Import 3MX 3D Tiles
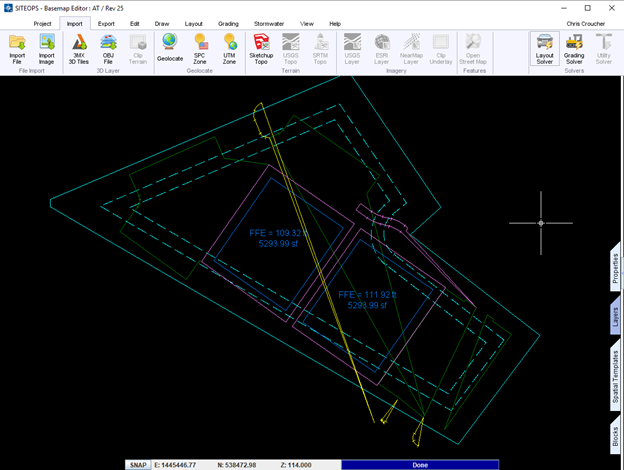Viewport: 624px width, 470px height. 78,47
